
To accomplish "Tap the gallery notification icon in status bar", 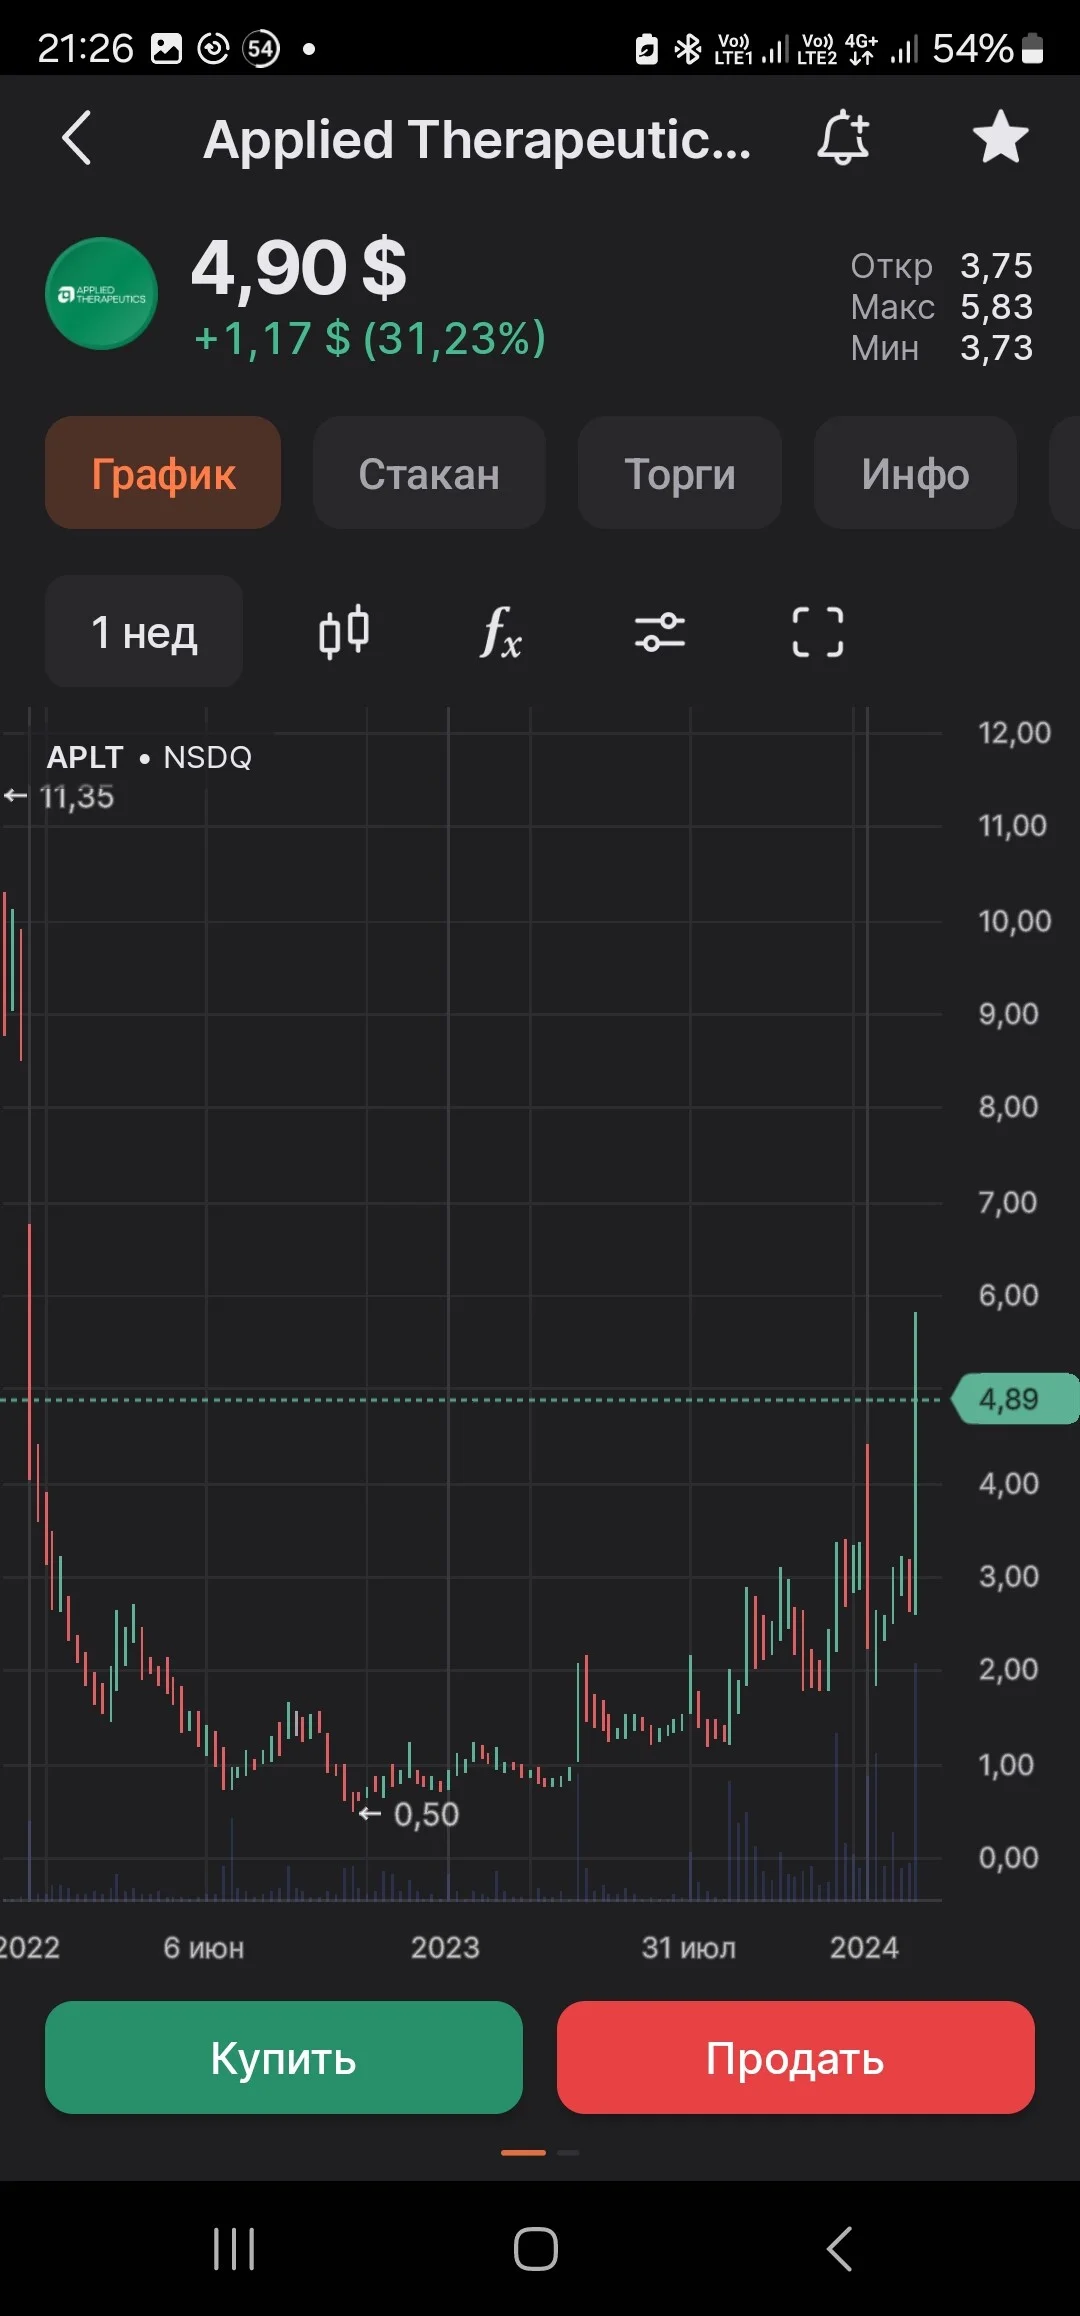I will (166, 48).
